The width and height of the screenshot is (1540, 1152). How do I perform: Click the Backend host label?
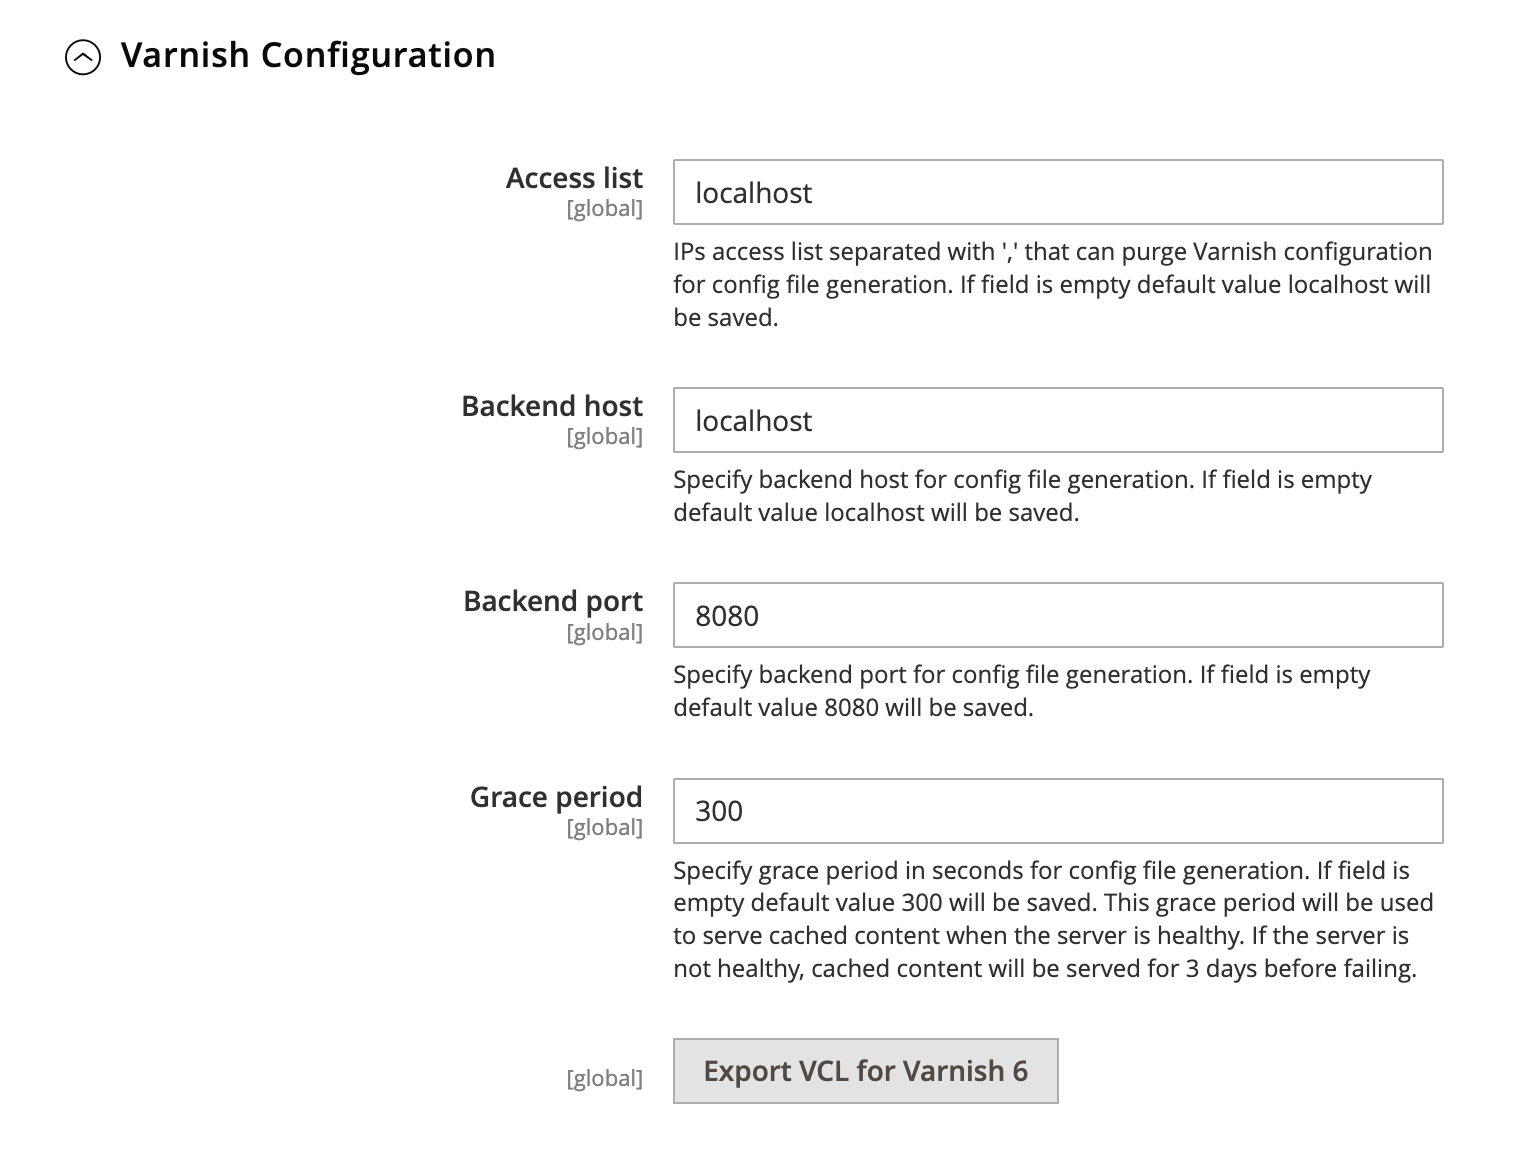[551, 406]
